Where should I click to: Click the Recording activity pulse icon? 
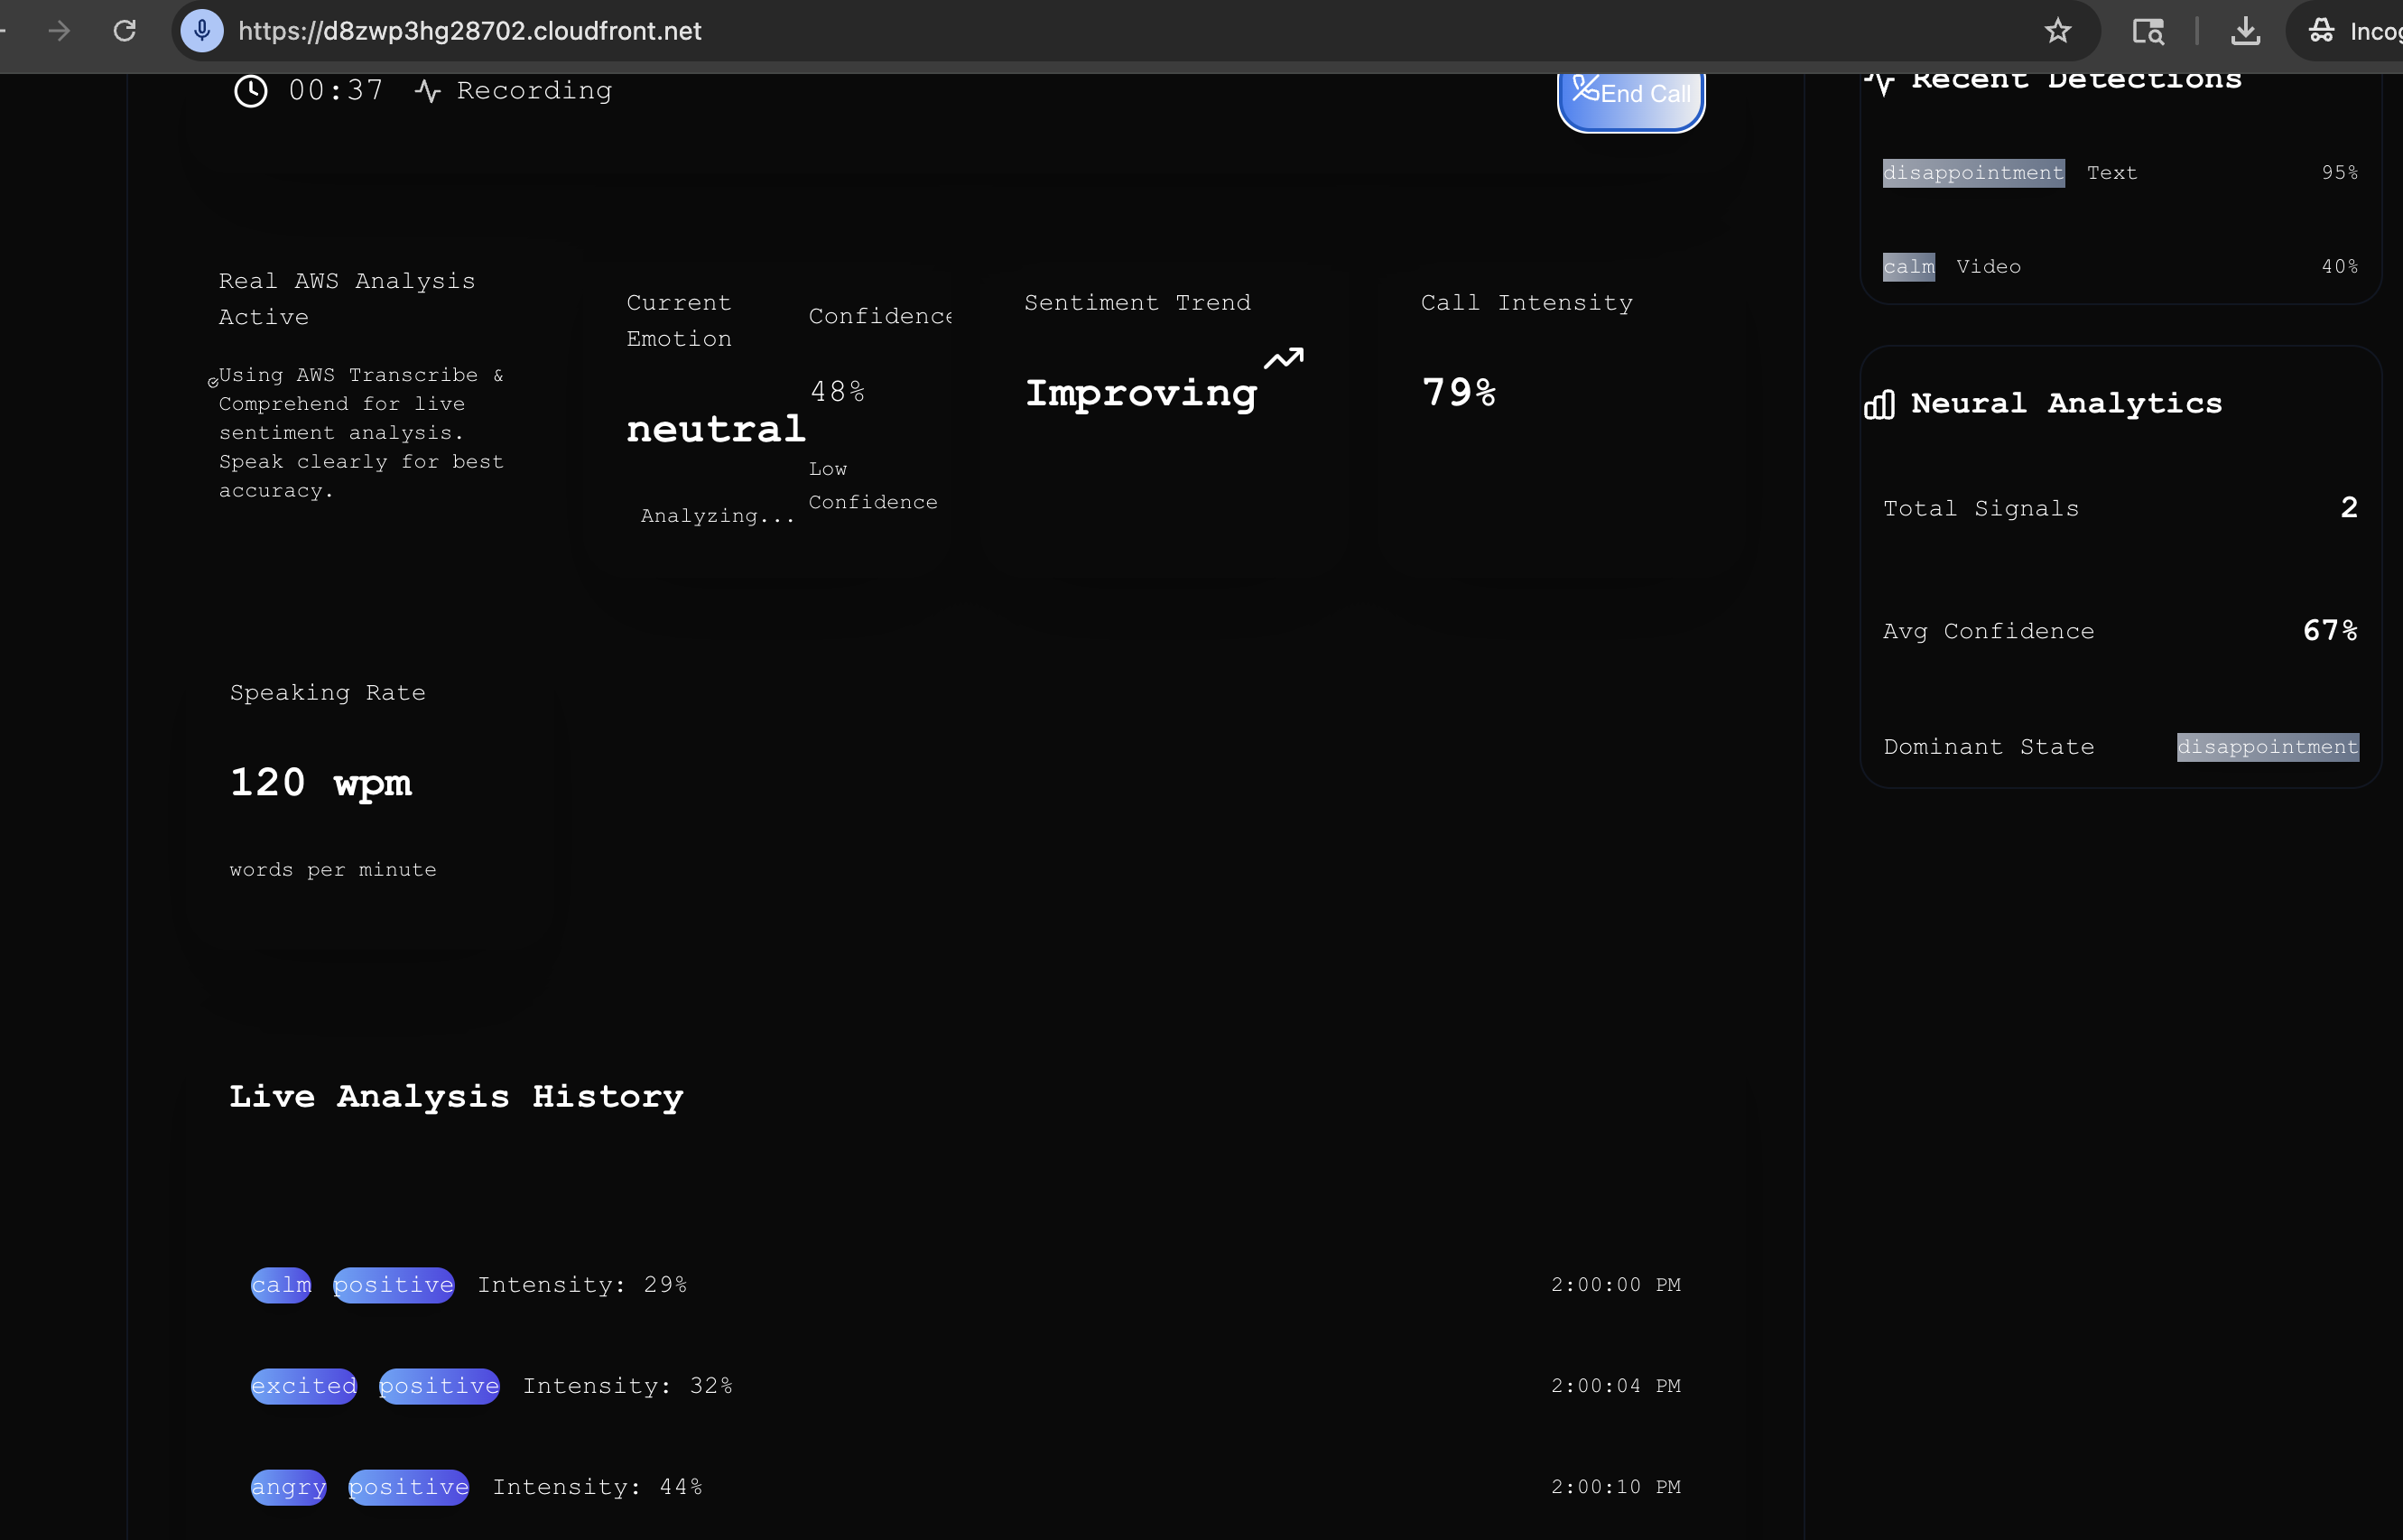[428, 91]
